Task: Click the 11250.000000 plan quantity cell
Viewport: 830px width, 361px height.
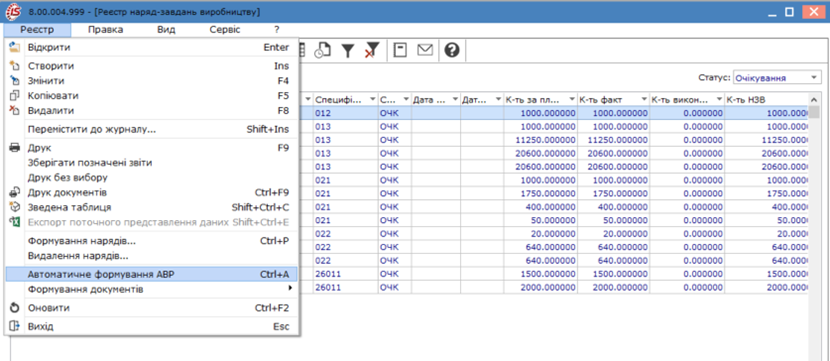Action: [540, 140]
